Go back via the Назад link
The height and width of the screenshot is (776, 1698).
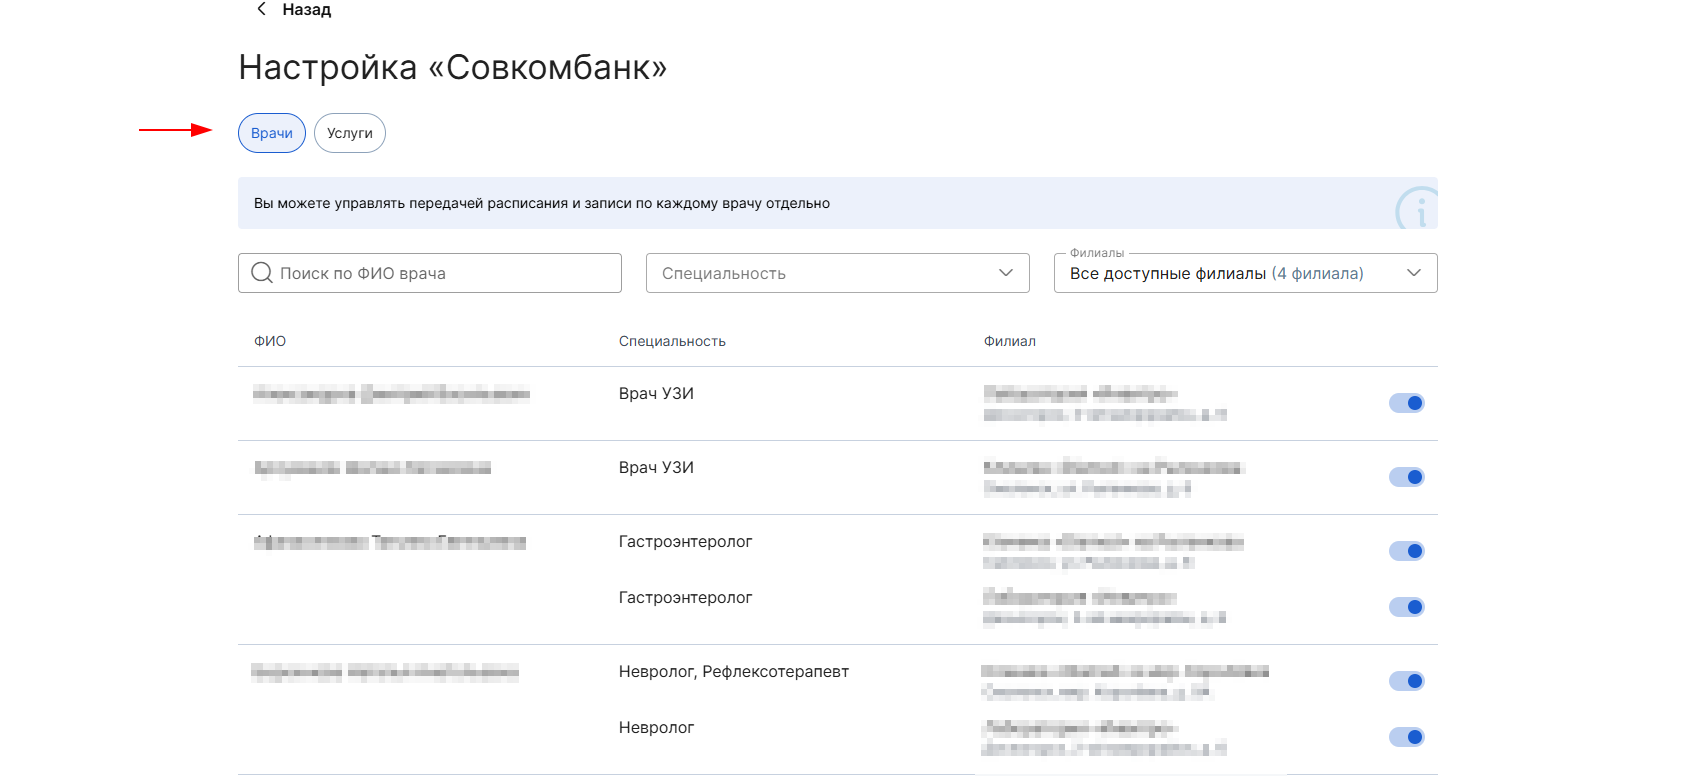click(306, 9)
